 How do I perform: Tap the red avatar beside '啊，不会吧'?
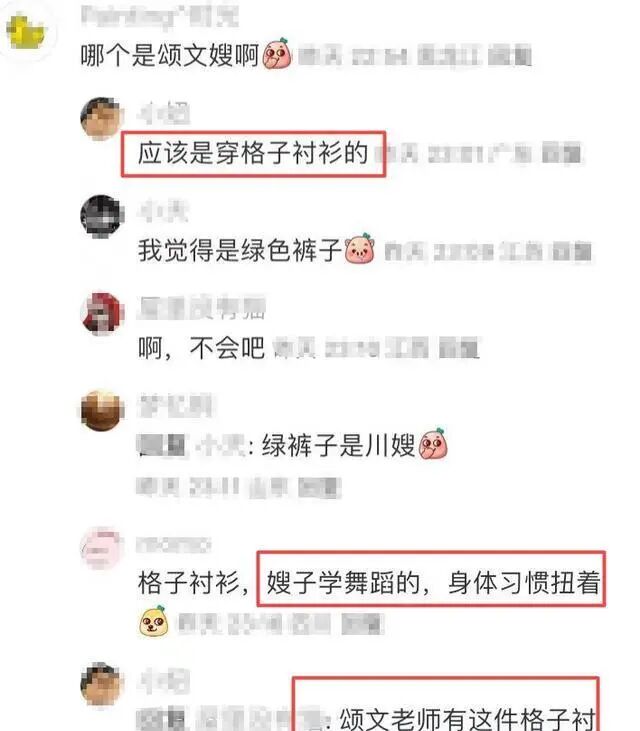point(102,314)
